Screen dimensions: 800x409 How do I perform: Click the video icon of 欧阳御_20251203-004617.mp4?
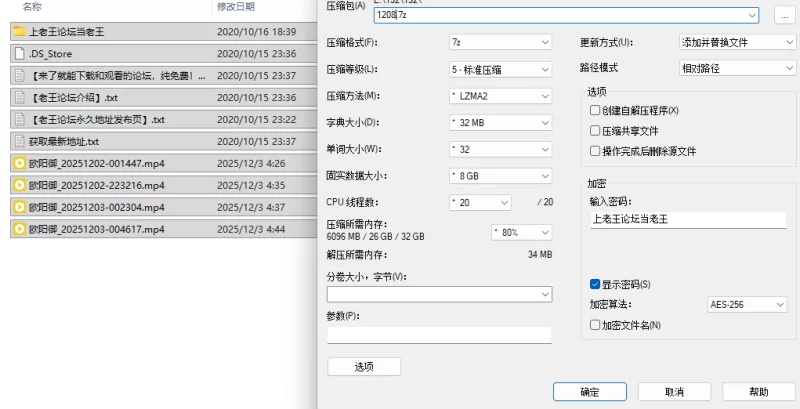(19, 229)
